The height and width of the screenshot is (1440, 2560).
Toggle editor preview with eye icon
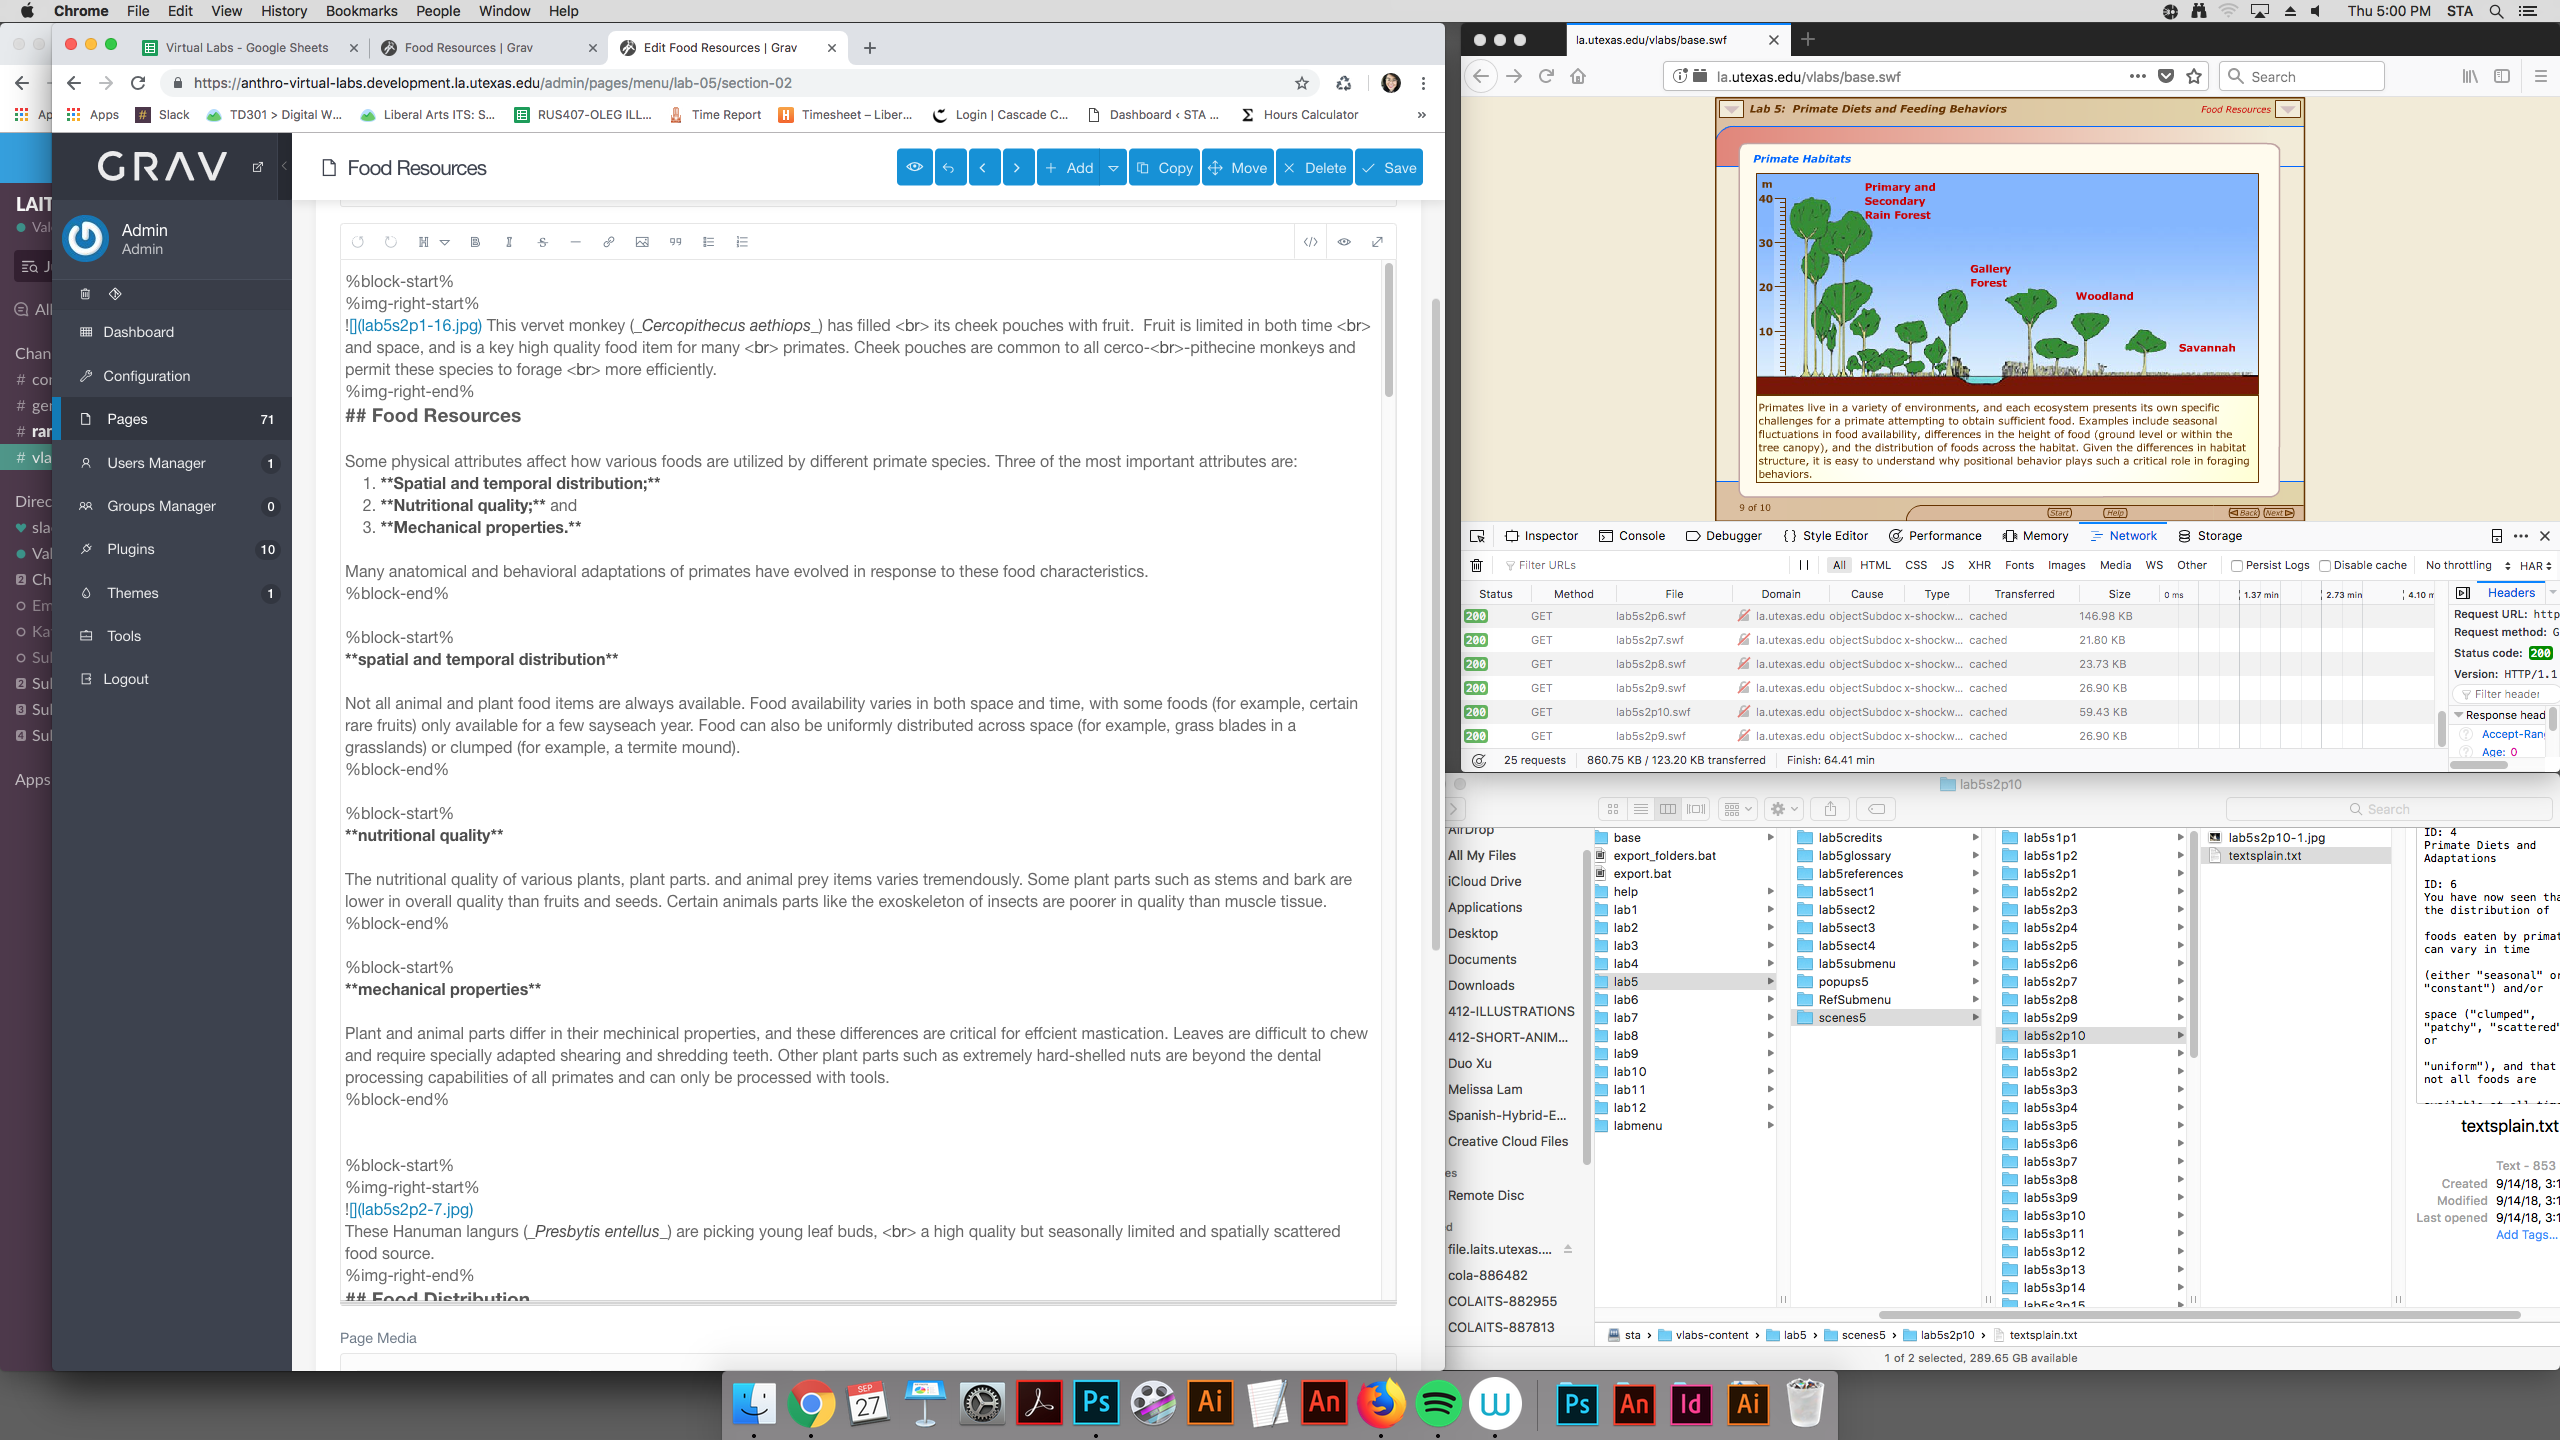(x=1344, y=242)
